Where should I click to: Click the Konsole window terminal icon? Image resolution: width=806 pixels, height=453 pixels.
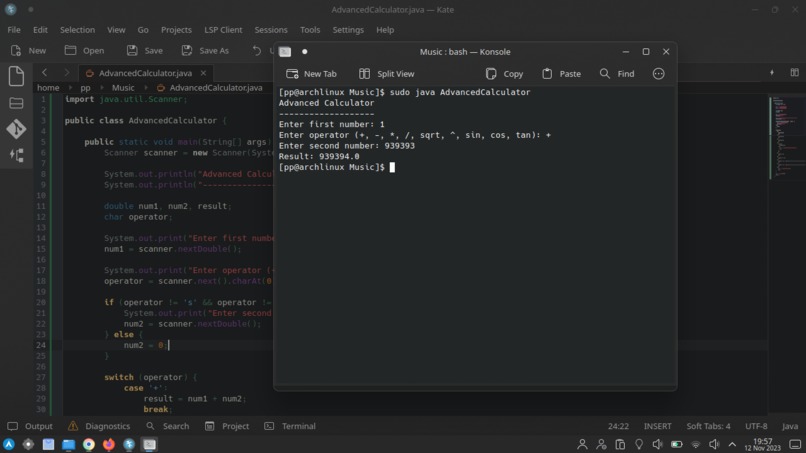point(285,51)
